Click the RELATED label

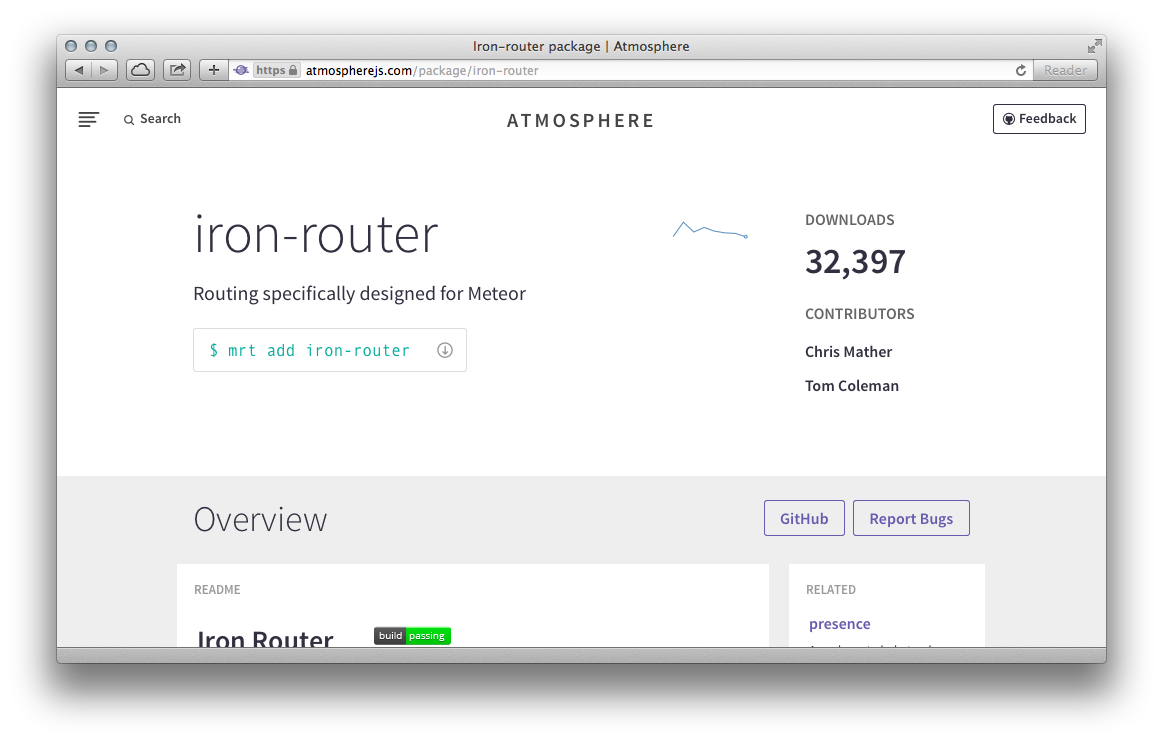(x=831, y=590)
